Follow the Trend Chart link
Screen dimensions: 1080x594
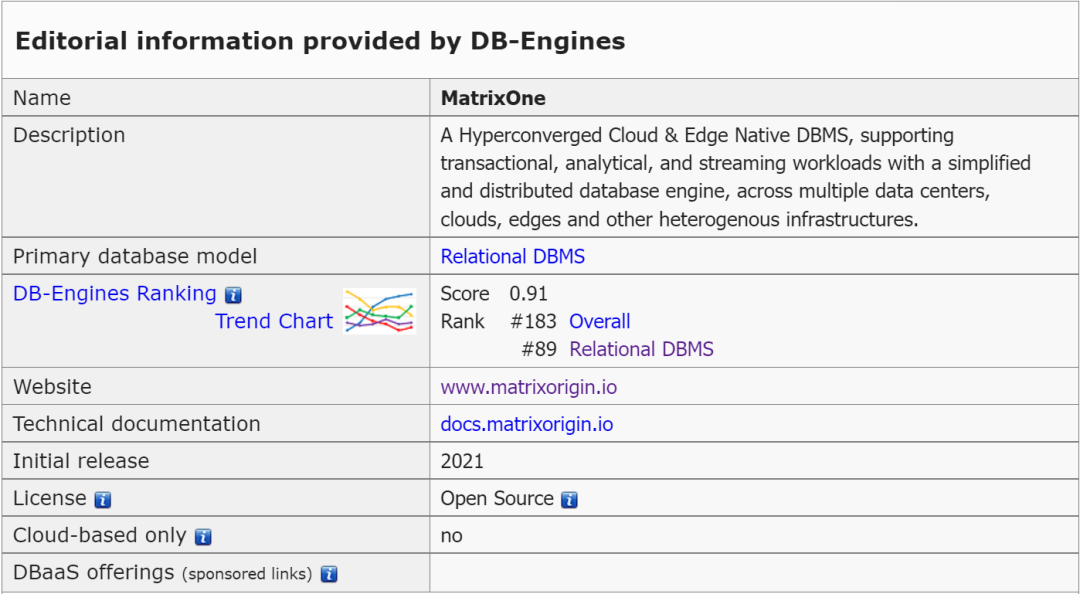tap(273, 321)
